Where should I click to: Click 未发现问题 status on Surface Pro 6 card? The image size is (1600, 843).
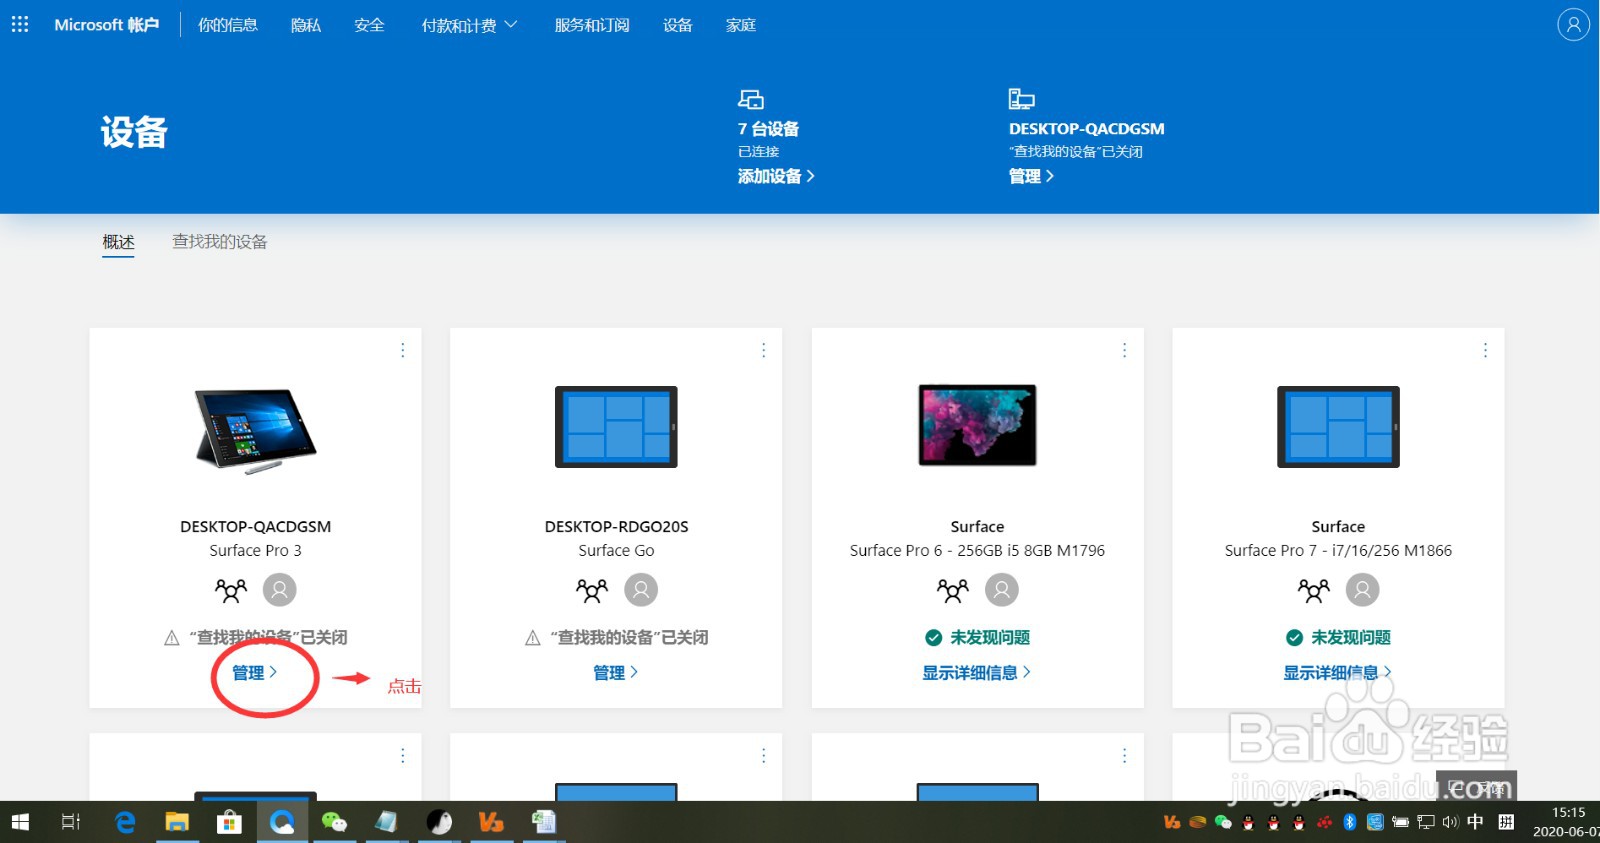point(990,638)
